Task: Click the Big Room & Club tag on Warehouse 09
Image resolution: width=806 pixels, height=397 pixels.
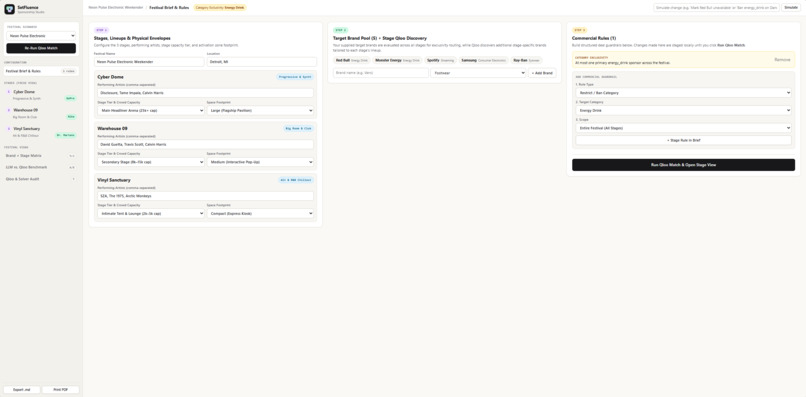Action: tap(299, 128)
